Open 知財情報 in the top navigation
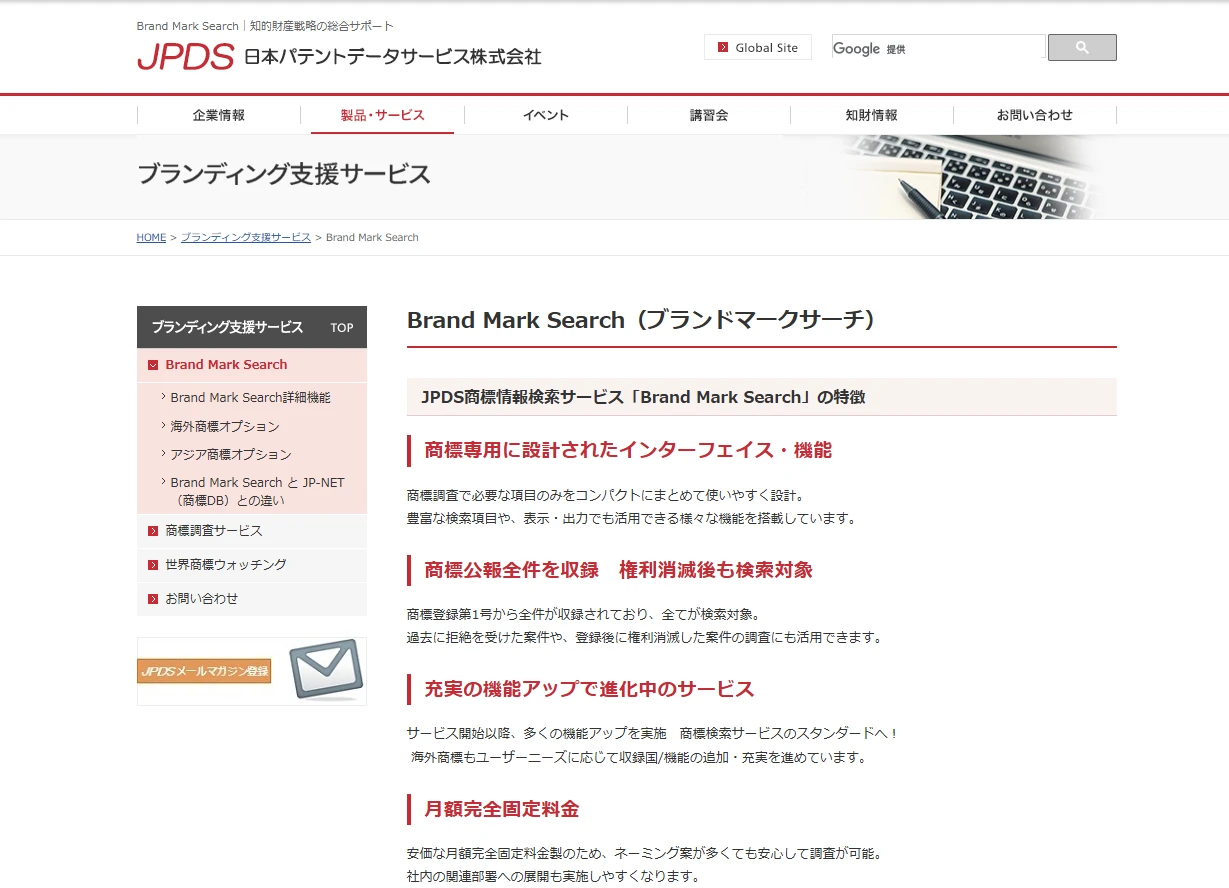The height and width of the screenshot is (888, 1229). (x=871, y=116)
